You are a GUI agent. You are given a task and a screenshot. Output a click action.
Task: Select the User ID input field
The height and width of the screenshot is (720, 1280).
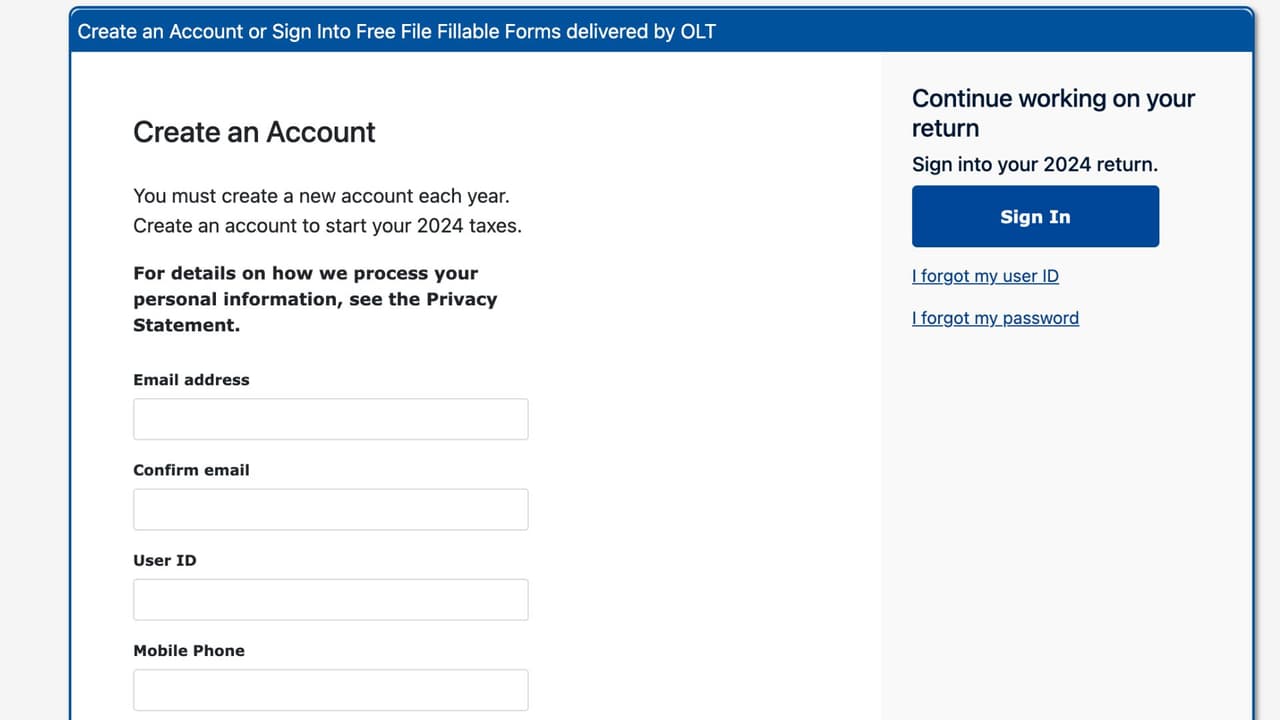click(330, 599)
